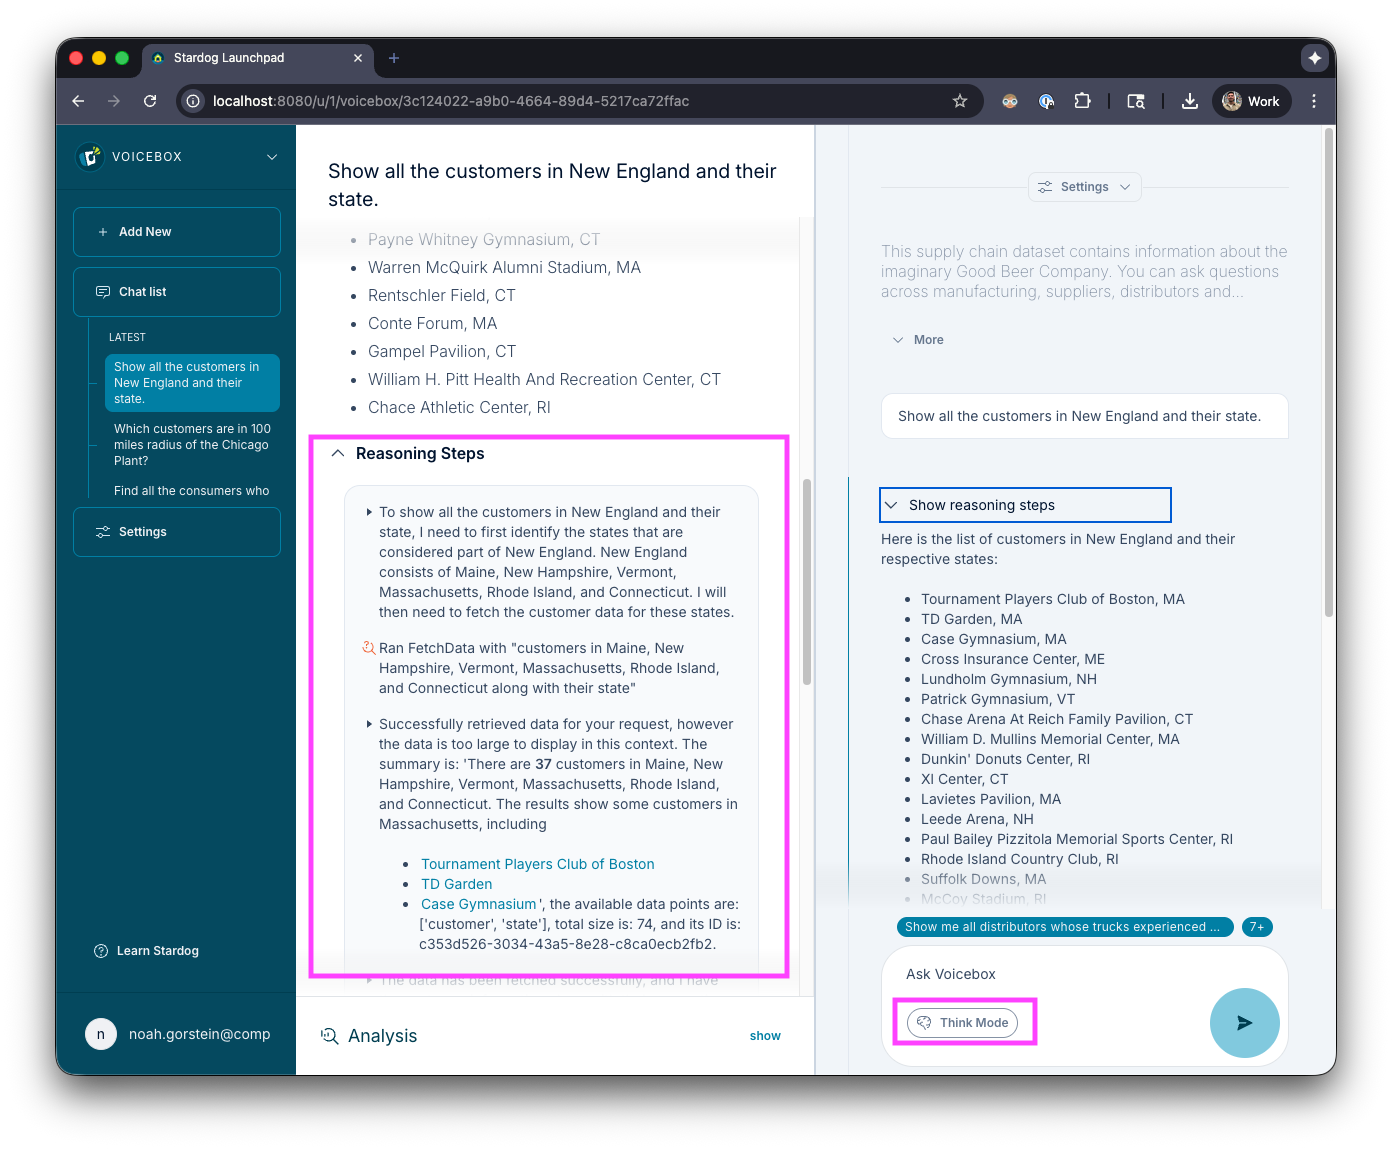This screenshot has height=1149, width=1392.
Task: Expand 'Successfully retrieved data' reasoning step
Action: click(369, 724)
